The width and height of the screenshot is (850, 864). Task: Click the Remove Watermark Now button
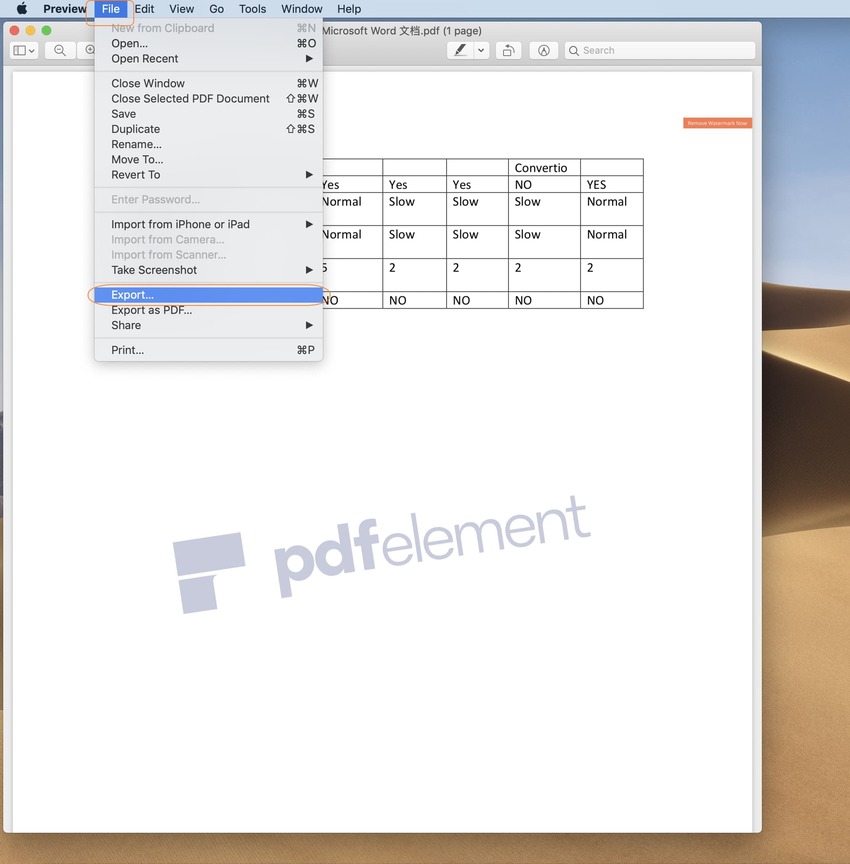click(717, 123)
